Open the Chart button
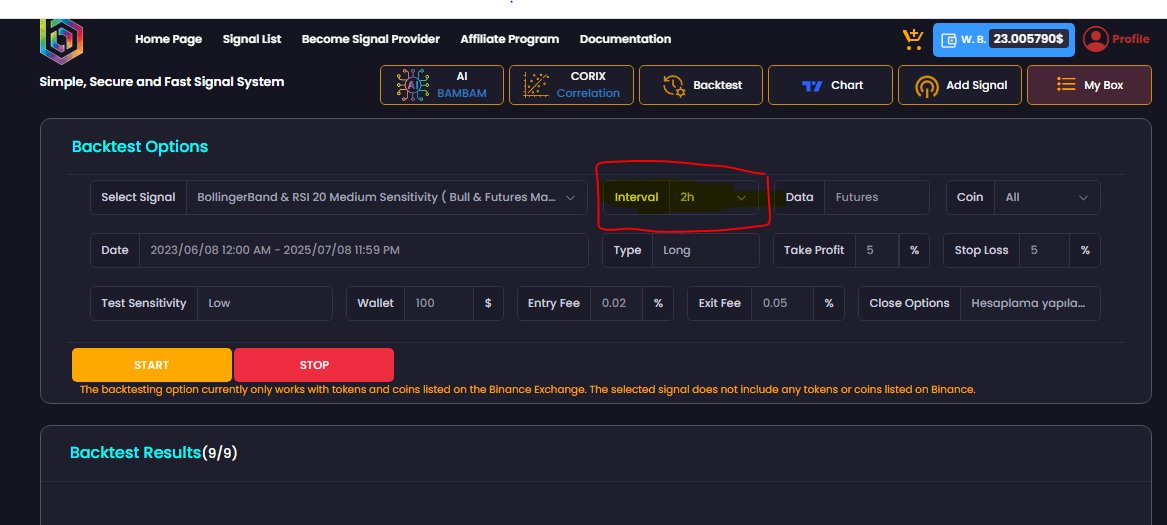This screenshot has height=525, width=1167. tap(830, 85)
